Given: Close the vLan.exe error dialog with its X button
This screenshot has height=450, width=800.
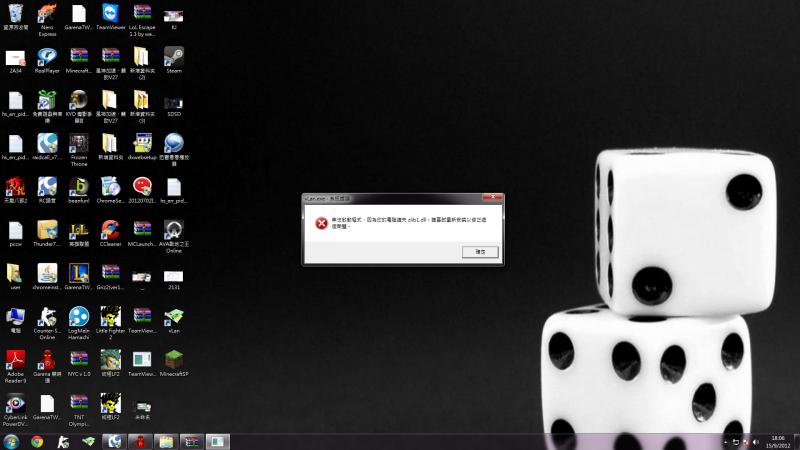Looking at the screenshot, I should pyautogui.click(x=492, y=197).
